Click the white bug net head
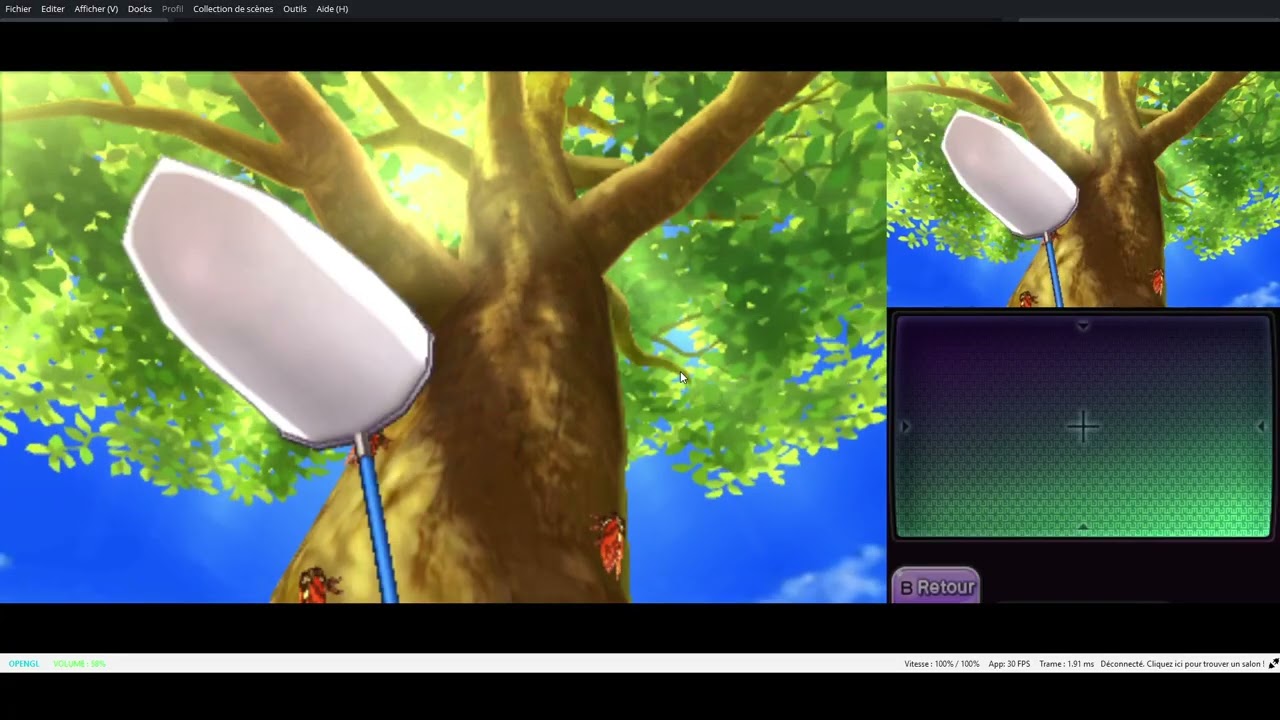 [x=278, y=303]
